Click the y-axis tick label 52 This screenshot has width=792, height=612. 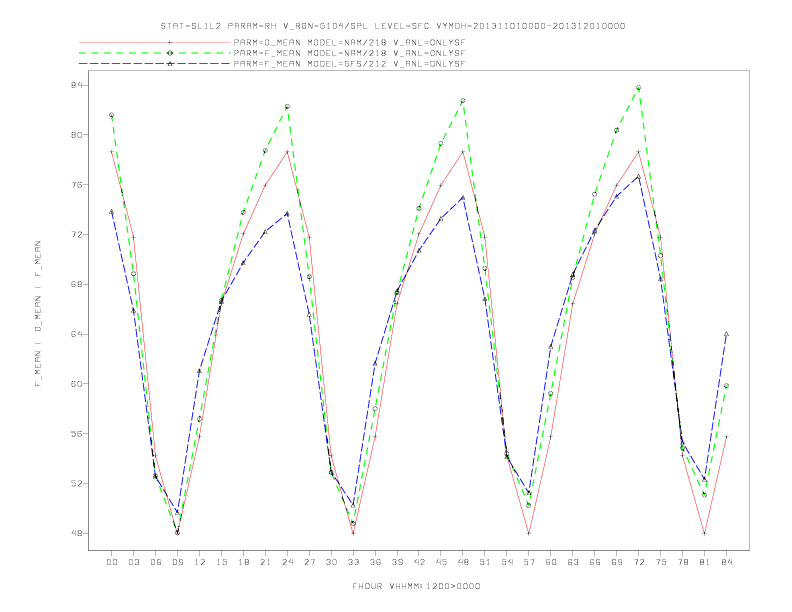(x=76, y=484)
